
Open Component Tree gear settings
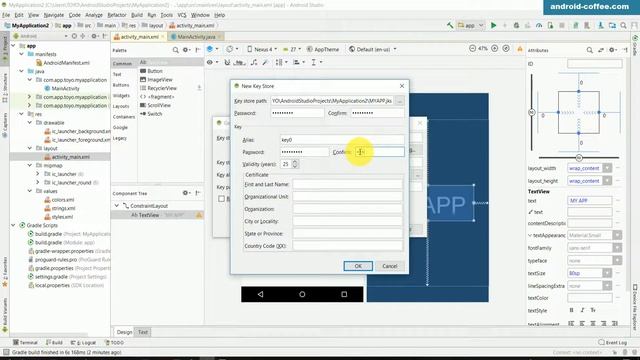[186, 193]
